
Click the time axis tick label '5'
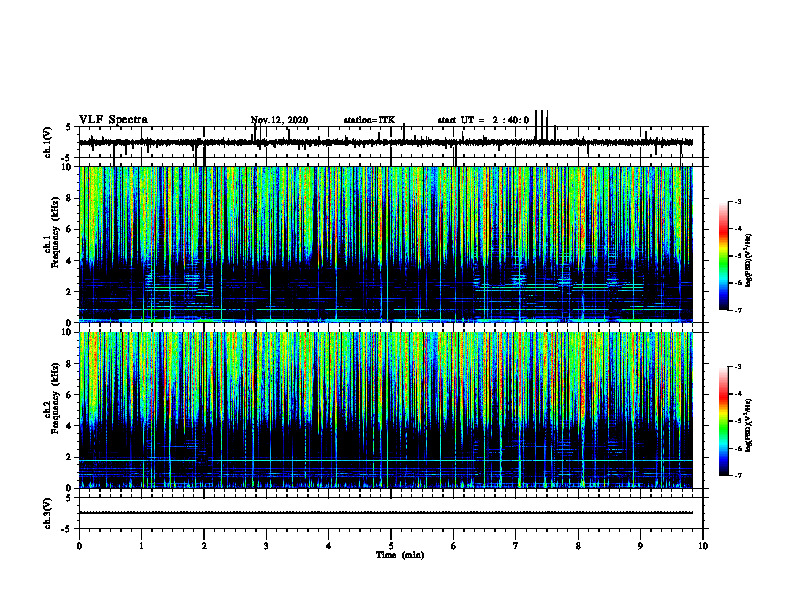coord(391,546)
